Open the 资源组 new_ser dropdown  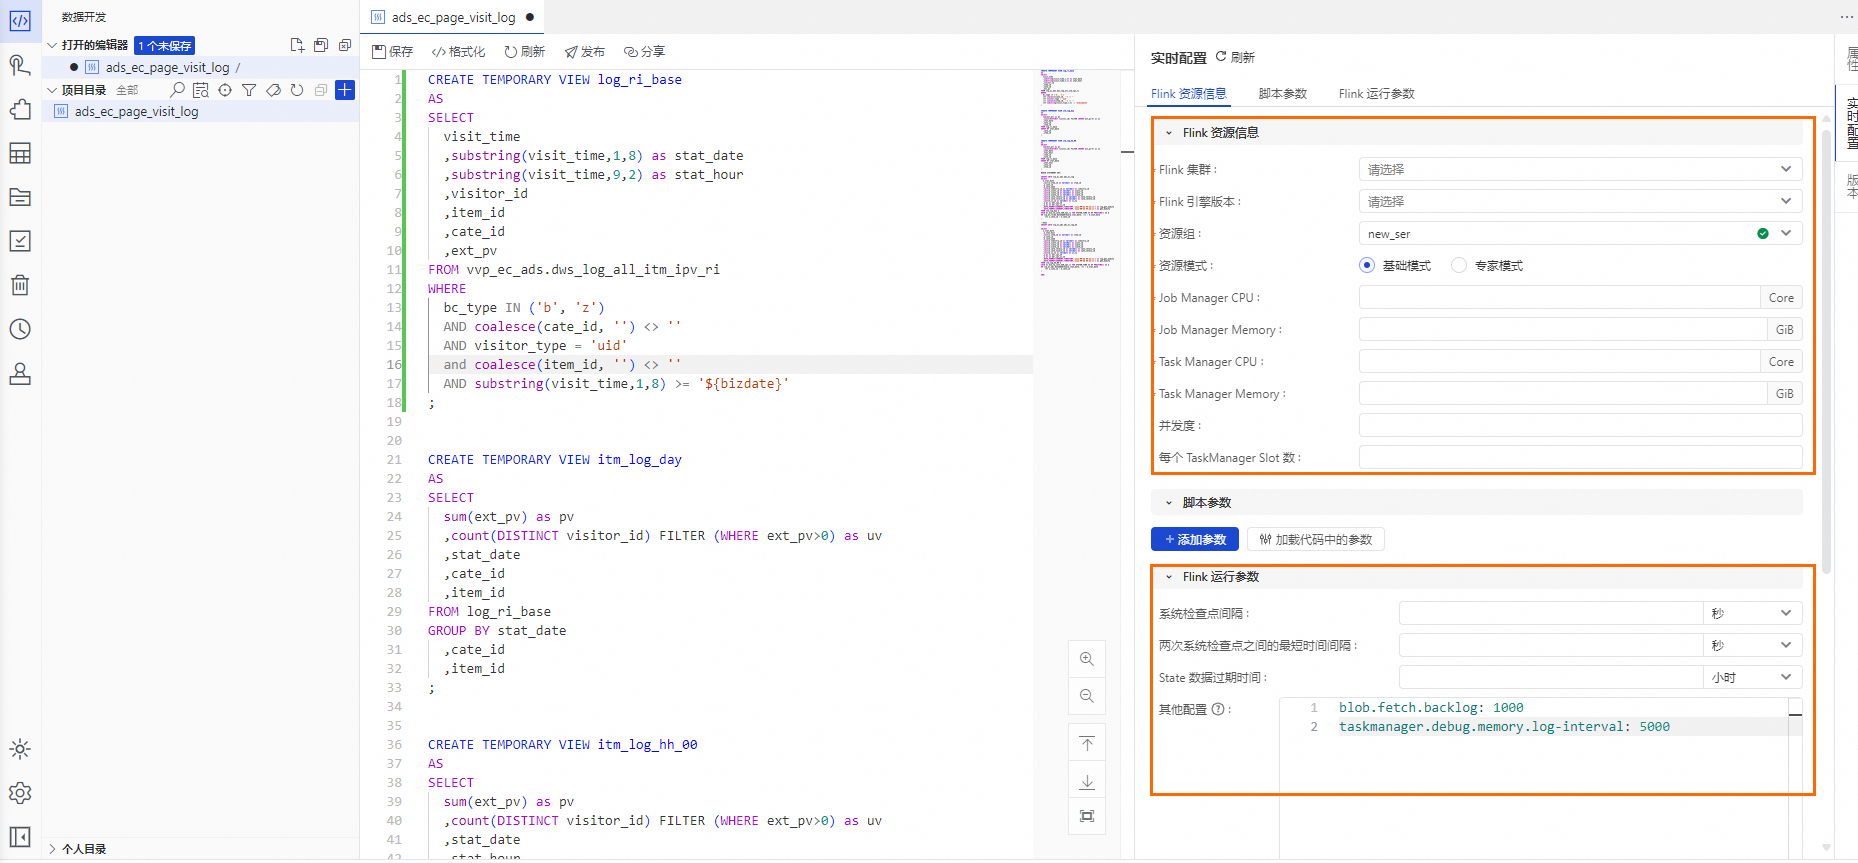pos(1580,233)
